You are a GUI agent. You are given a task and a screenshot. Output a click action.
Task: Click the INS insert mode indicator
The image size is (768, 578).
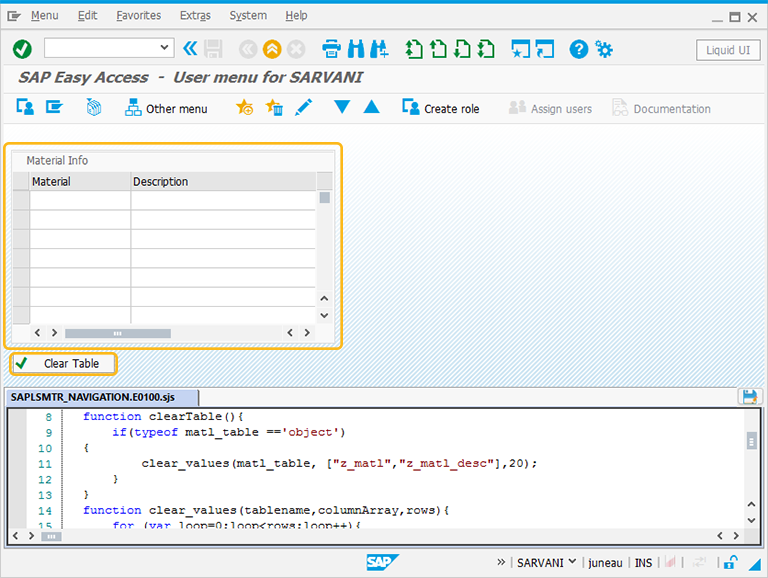tap(643, 563)
